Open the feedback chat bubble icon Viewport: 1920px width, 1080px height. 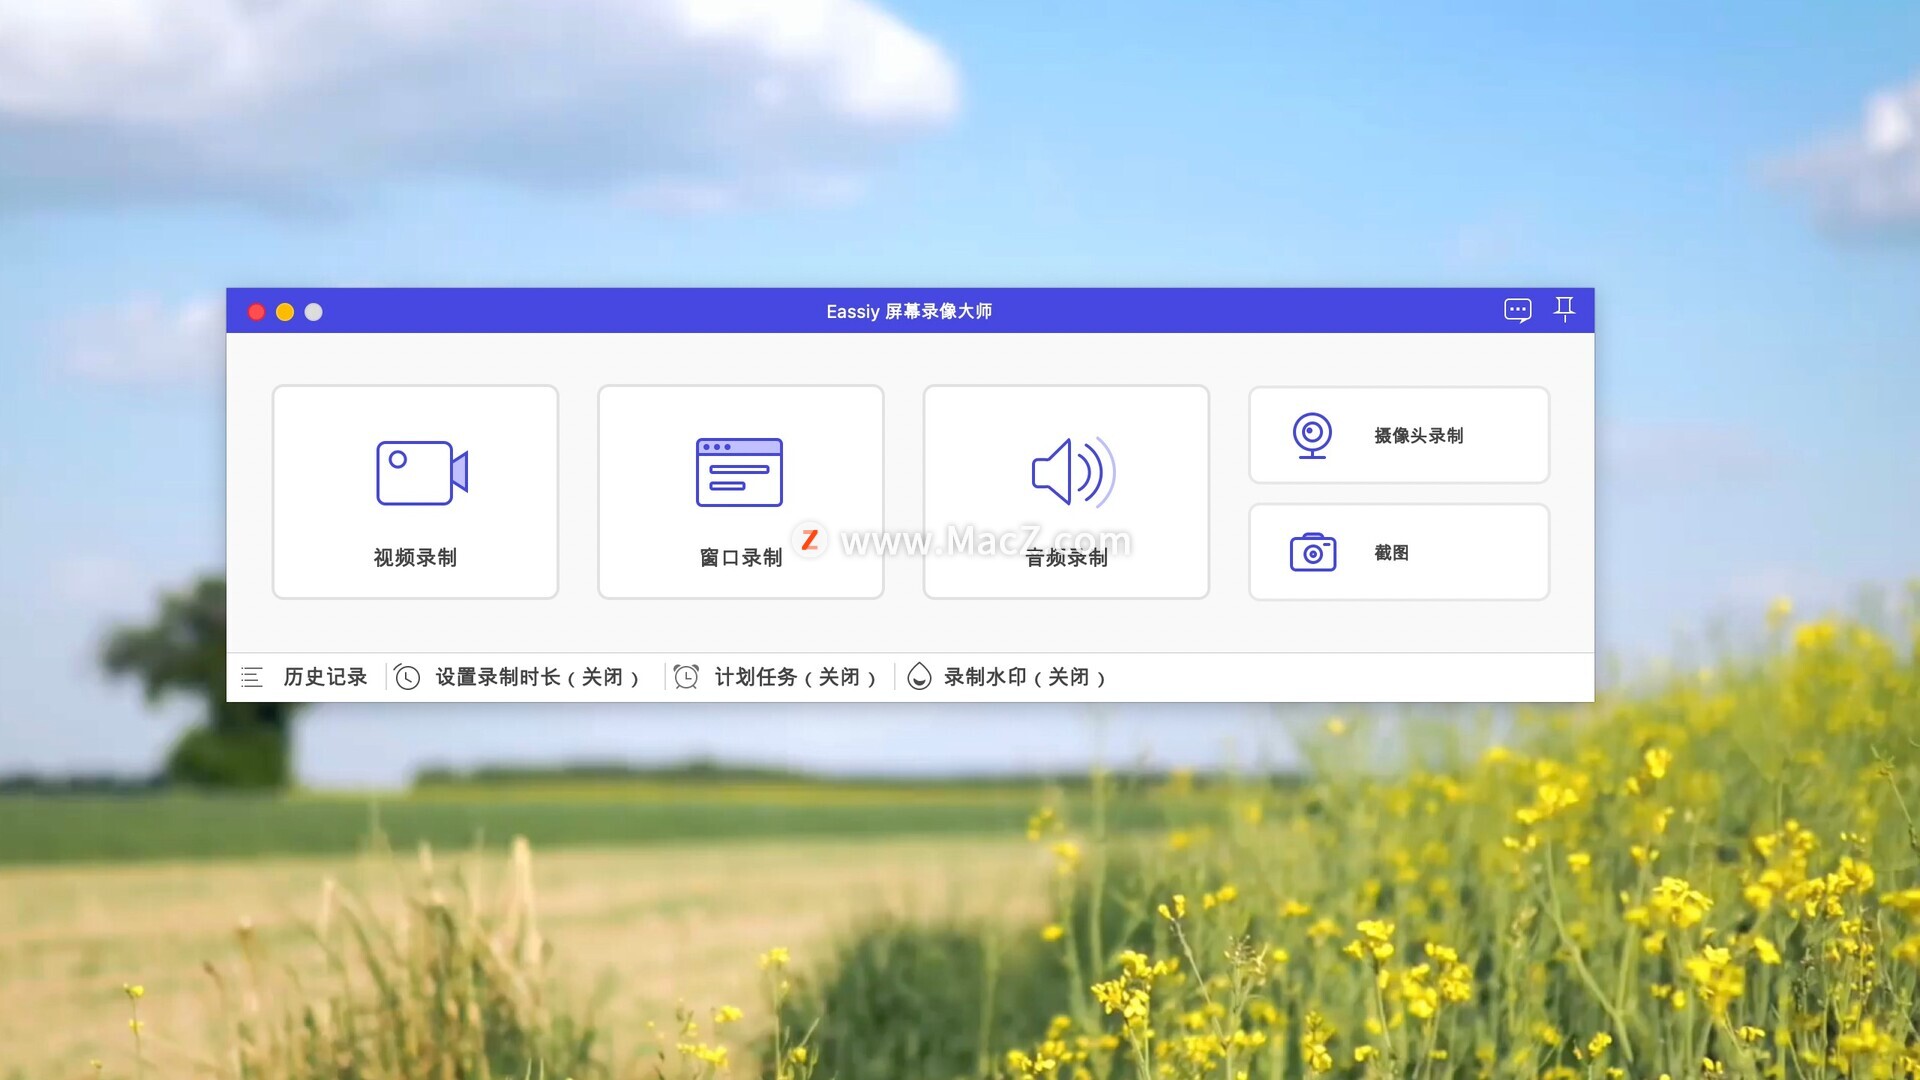click(x=1517, y=310)
